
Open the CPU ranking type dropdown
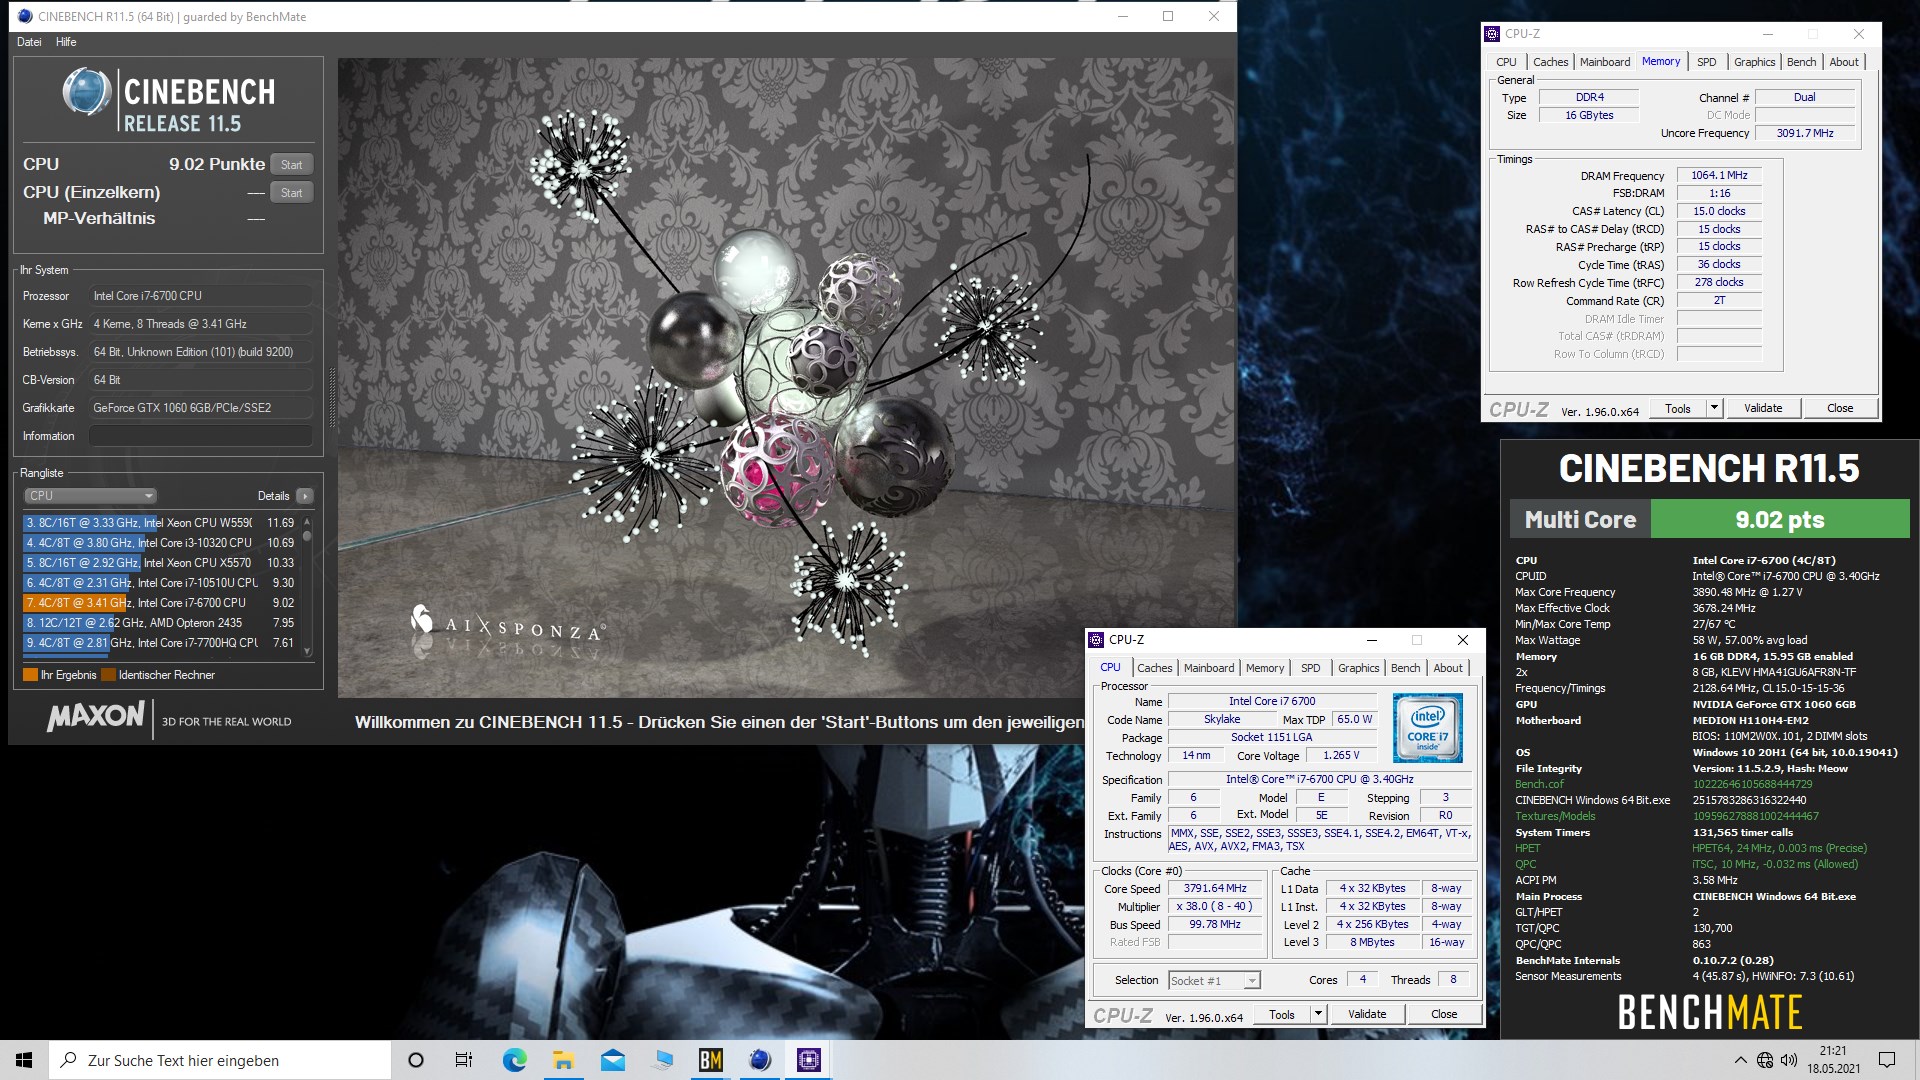point(90,496)
